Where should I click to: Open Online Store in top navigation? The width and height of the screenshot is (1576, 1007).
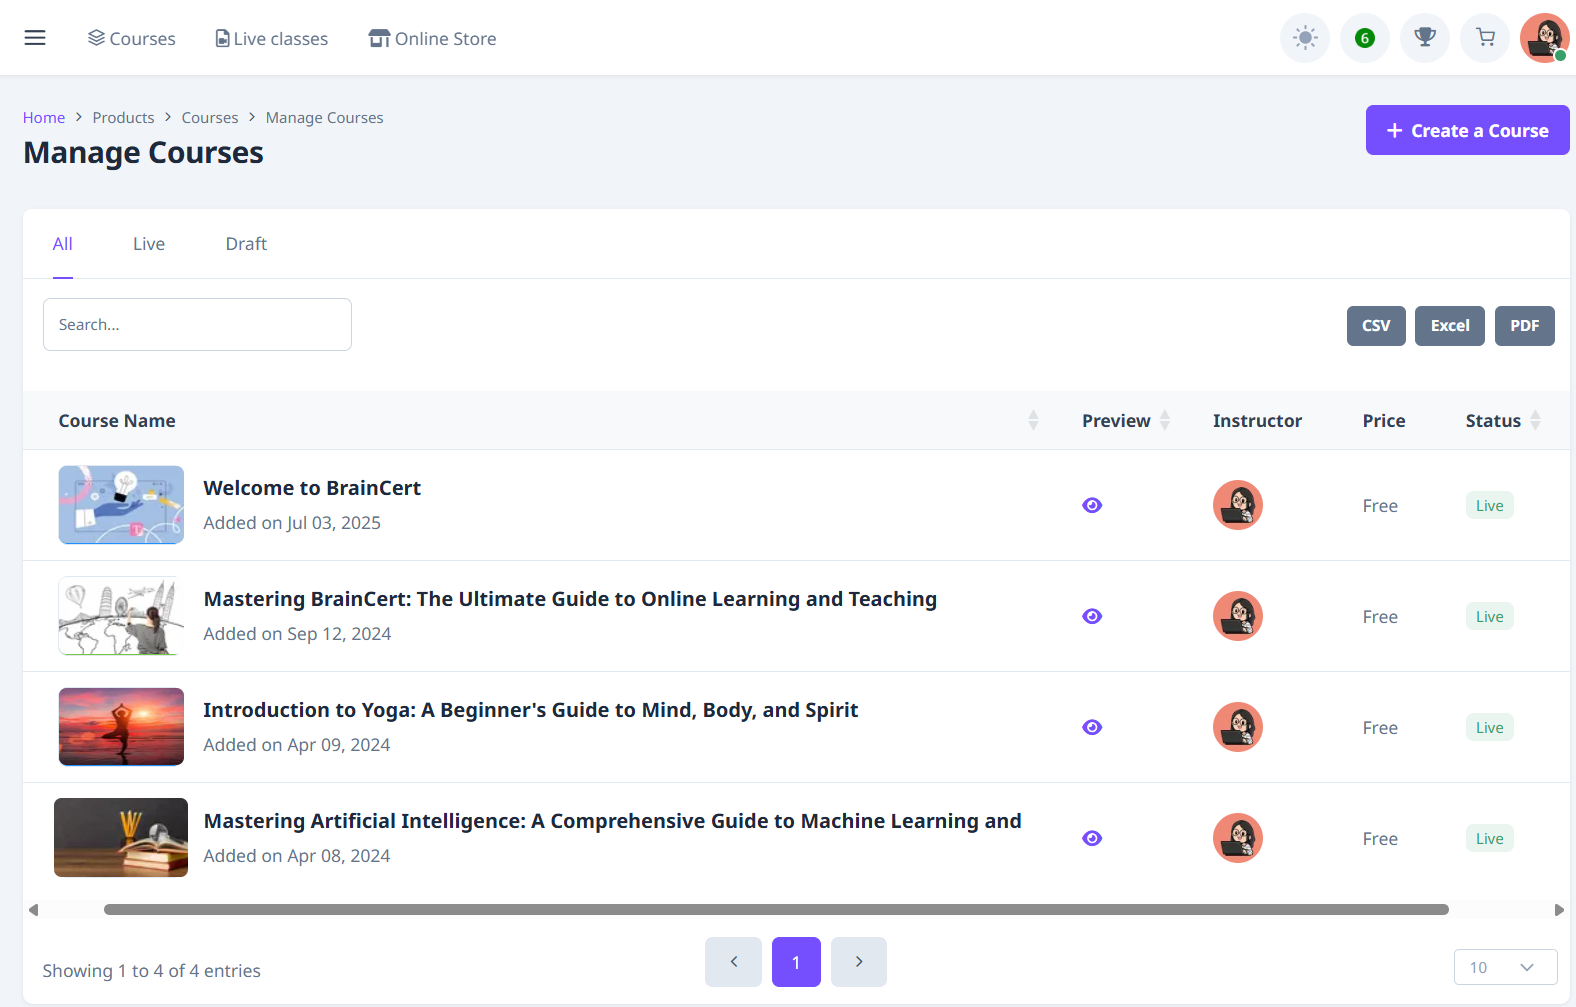(x=432, y=38)
